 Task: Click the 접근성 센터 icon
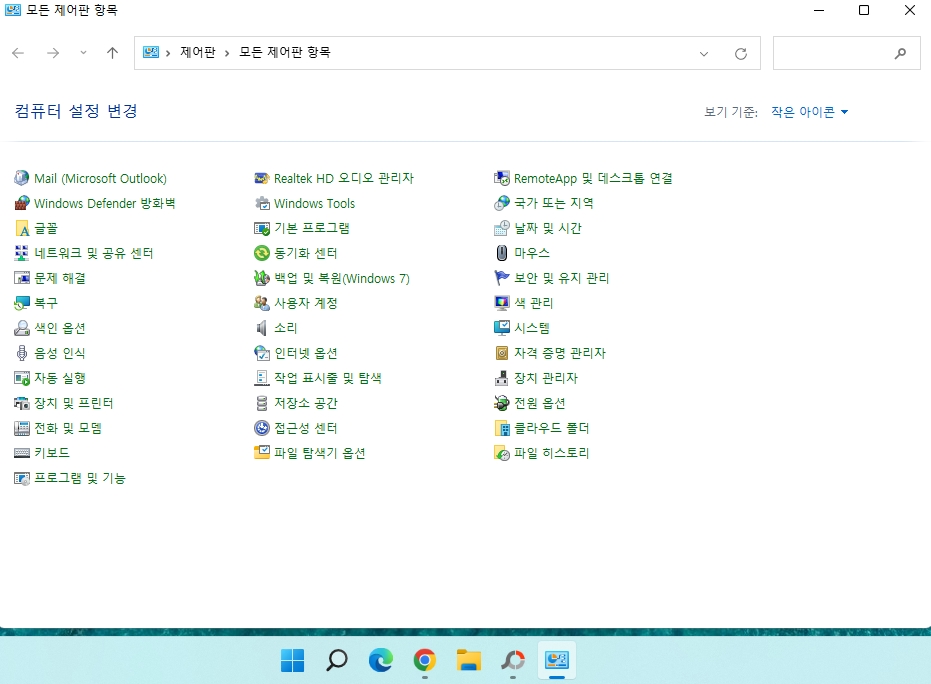(x=261, y=428)
